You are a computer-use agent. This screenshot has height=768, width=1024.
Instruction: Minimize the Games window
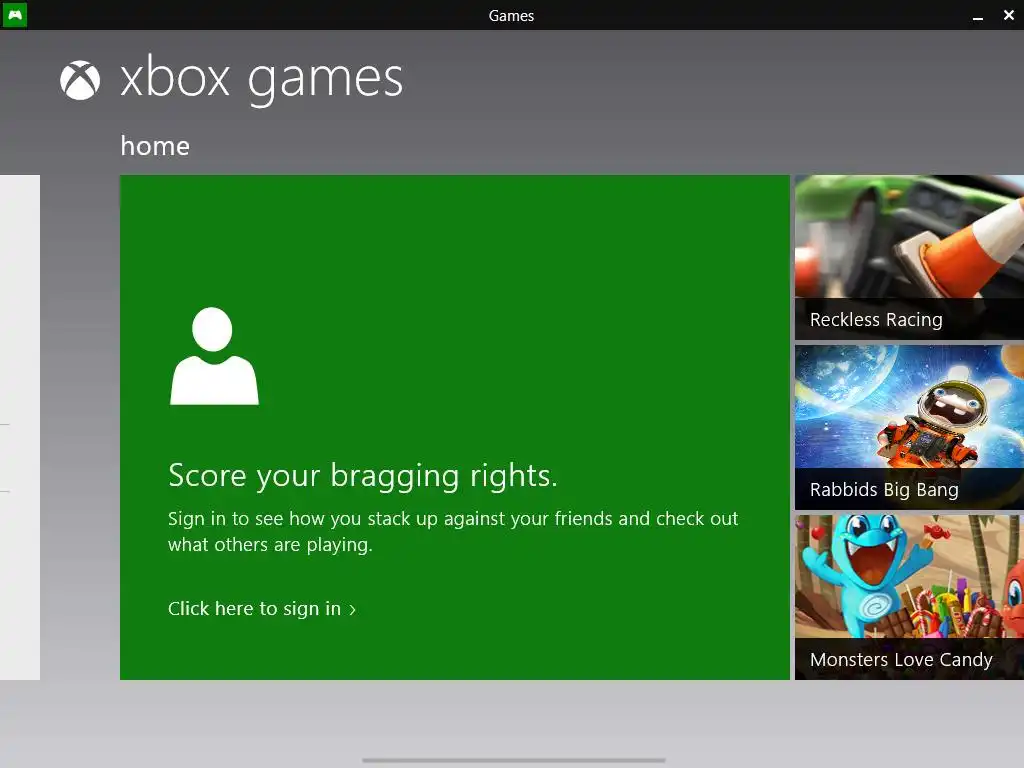(x=978, y=16)
